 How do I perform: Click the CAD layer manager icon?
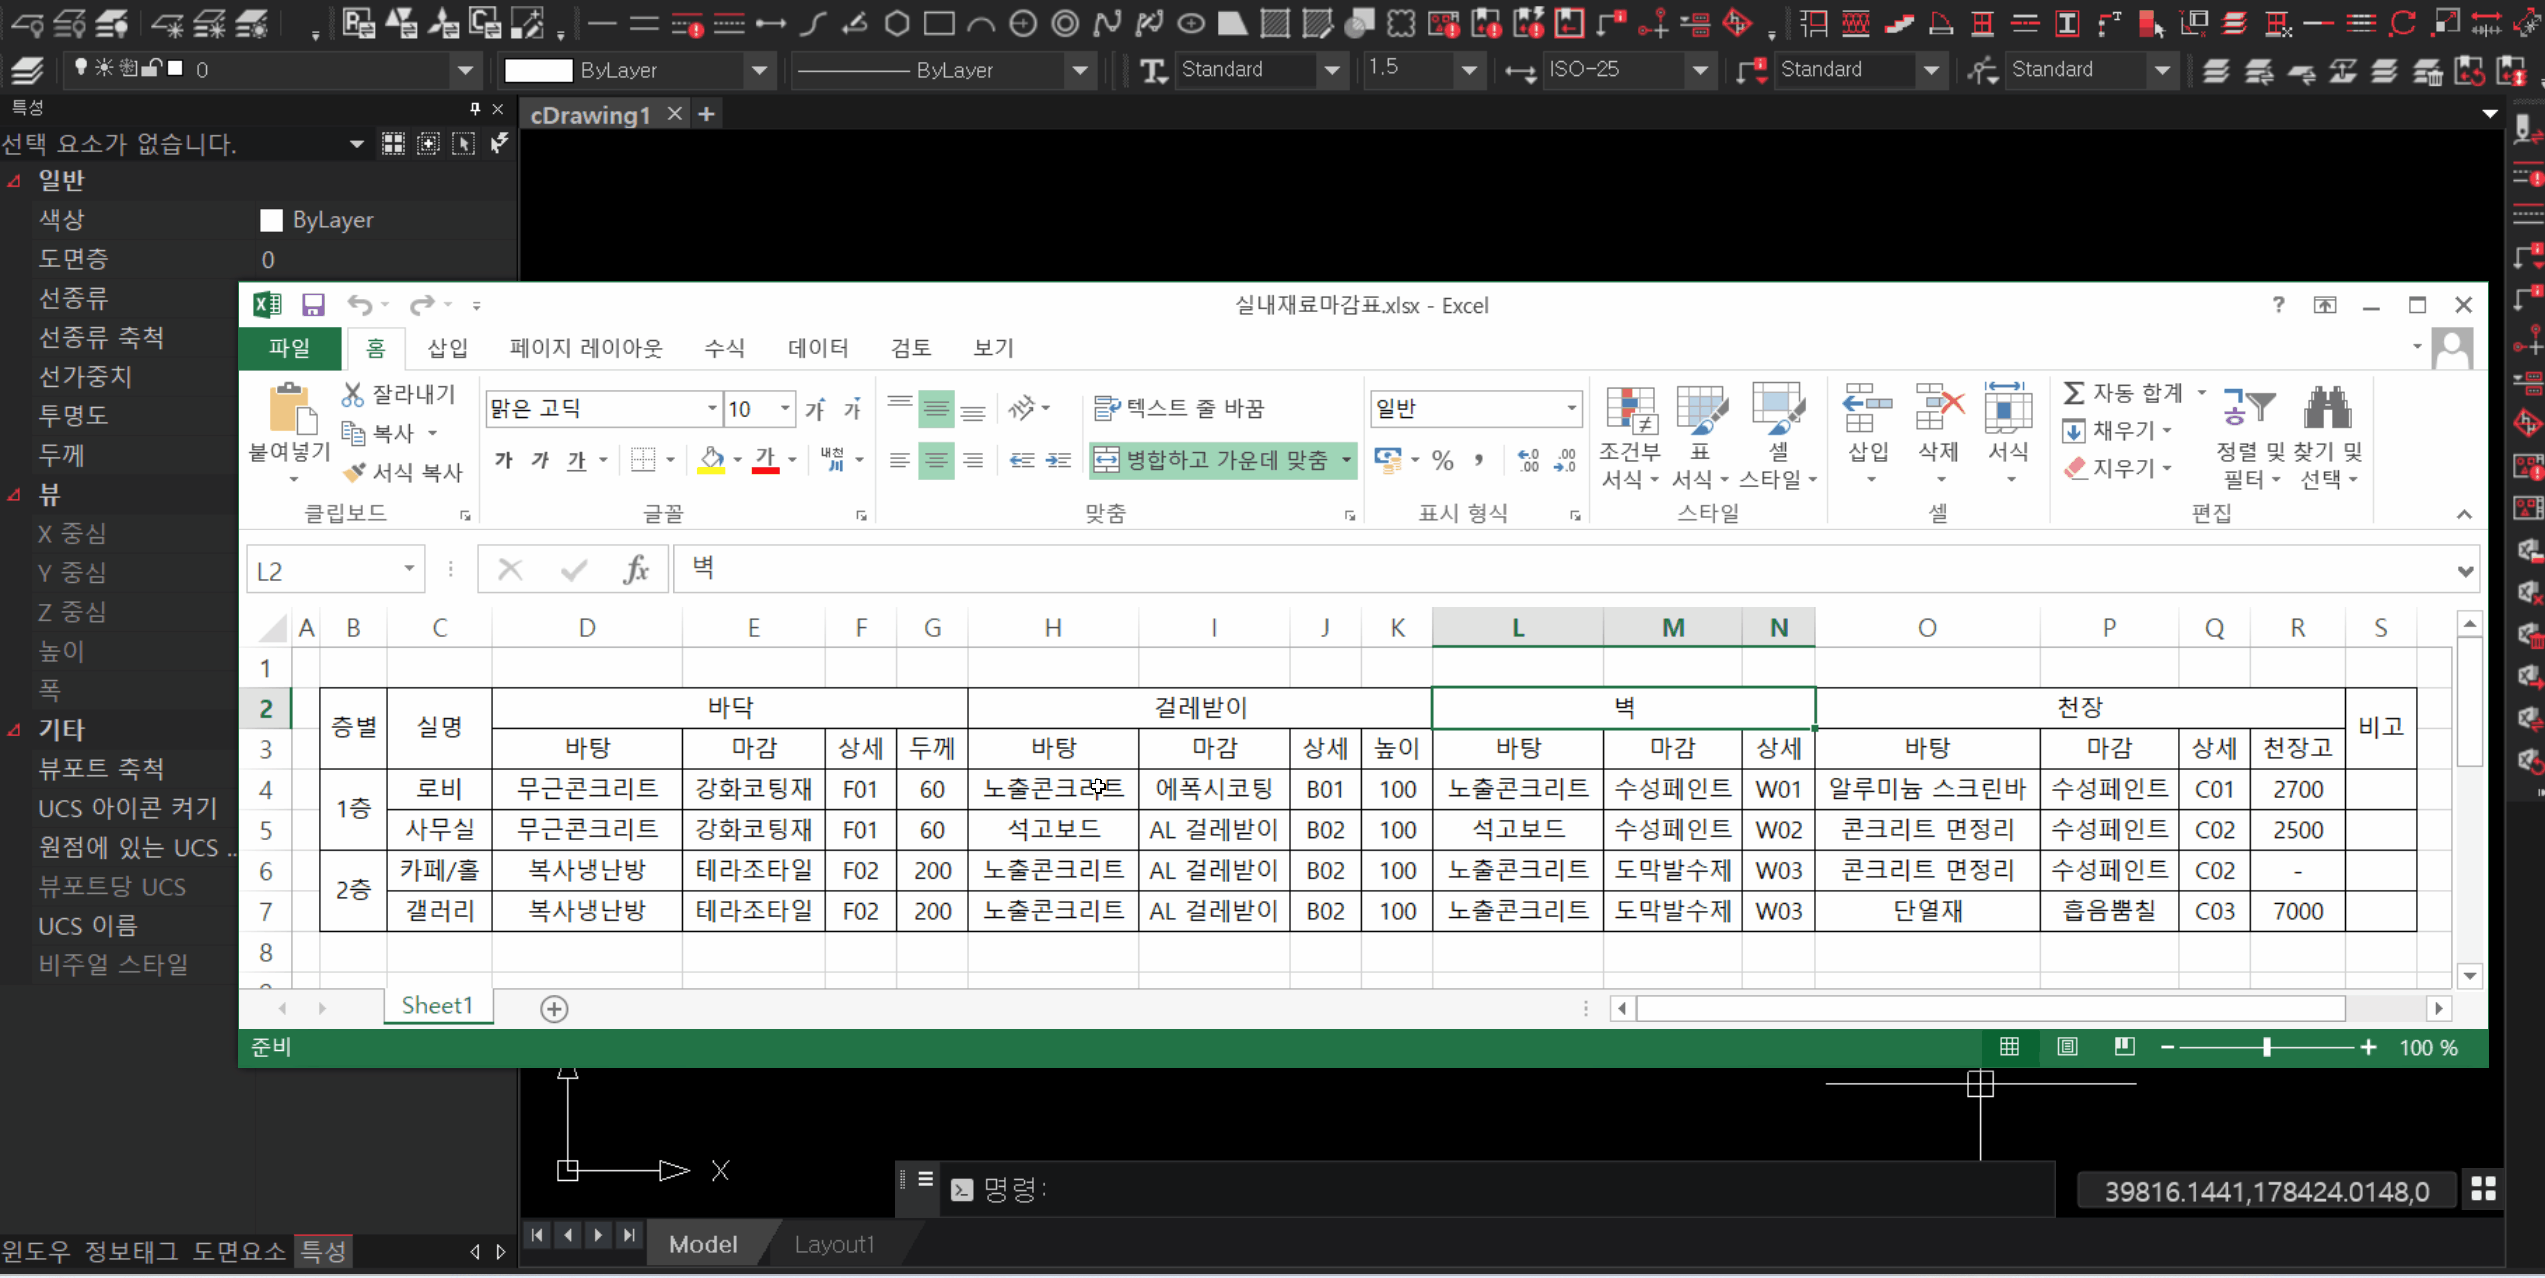point(27,70)
